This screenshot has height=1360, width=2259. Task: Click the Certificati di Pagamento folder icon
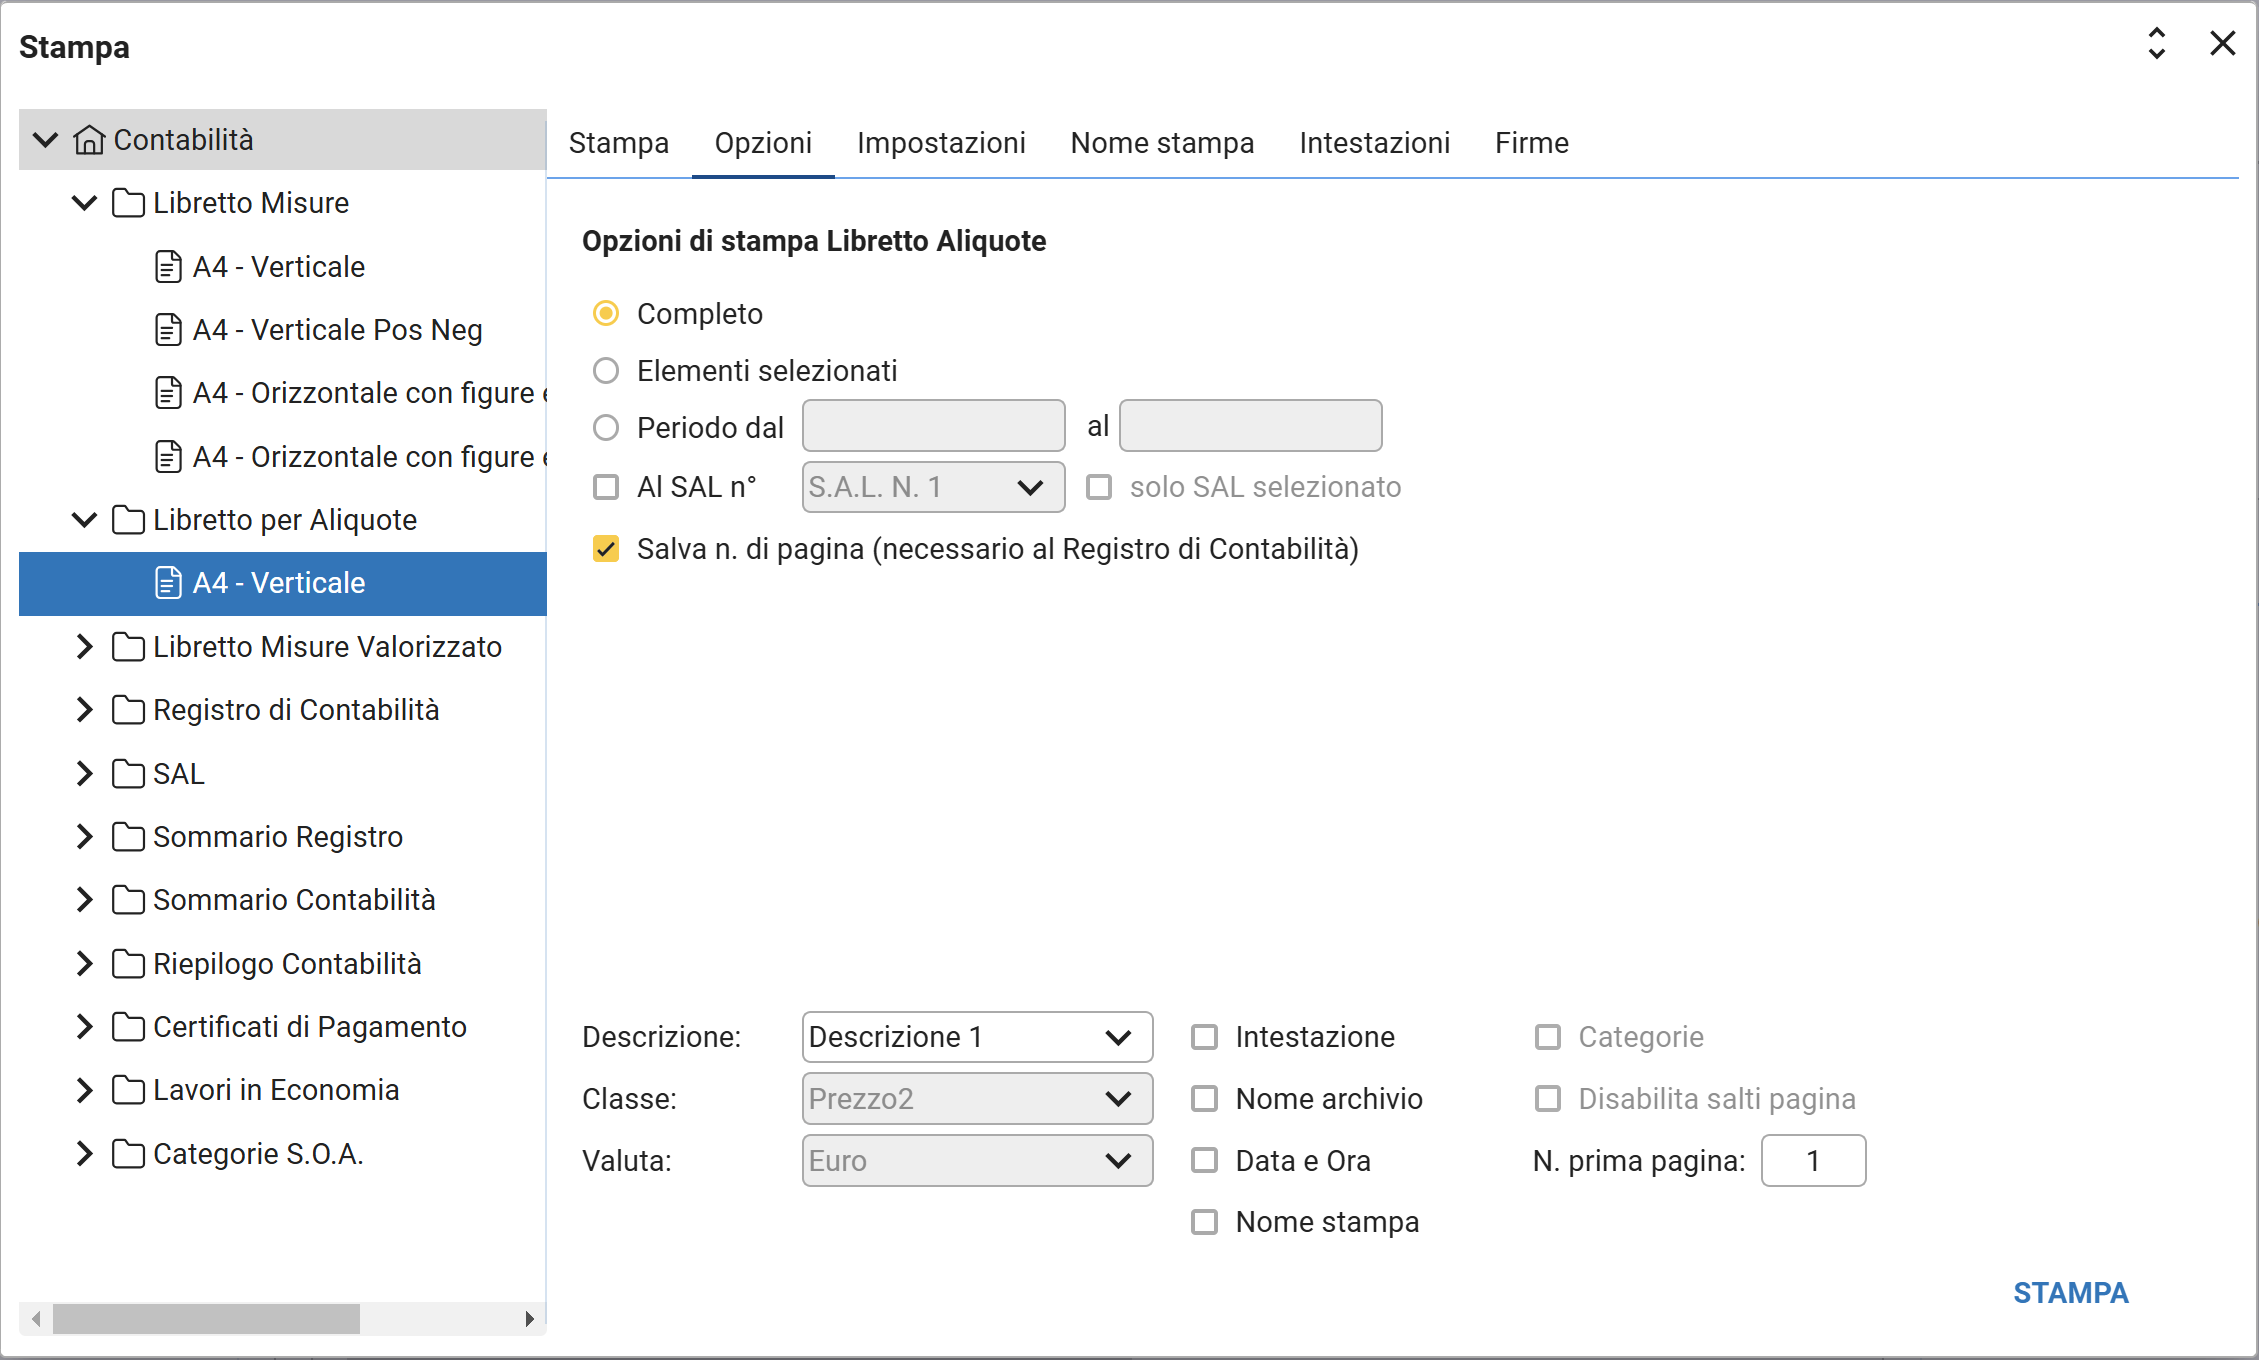point(128,1027)
